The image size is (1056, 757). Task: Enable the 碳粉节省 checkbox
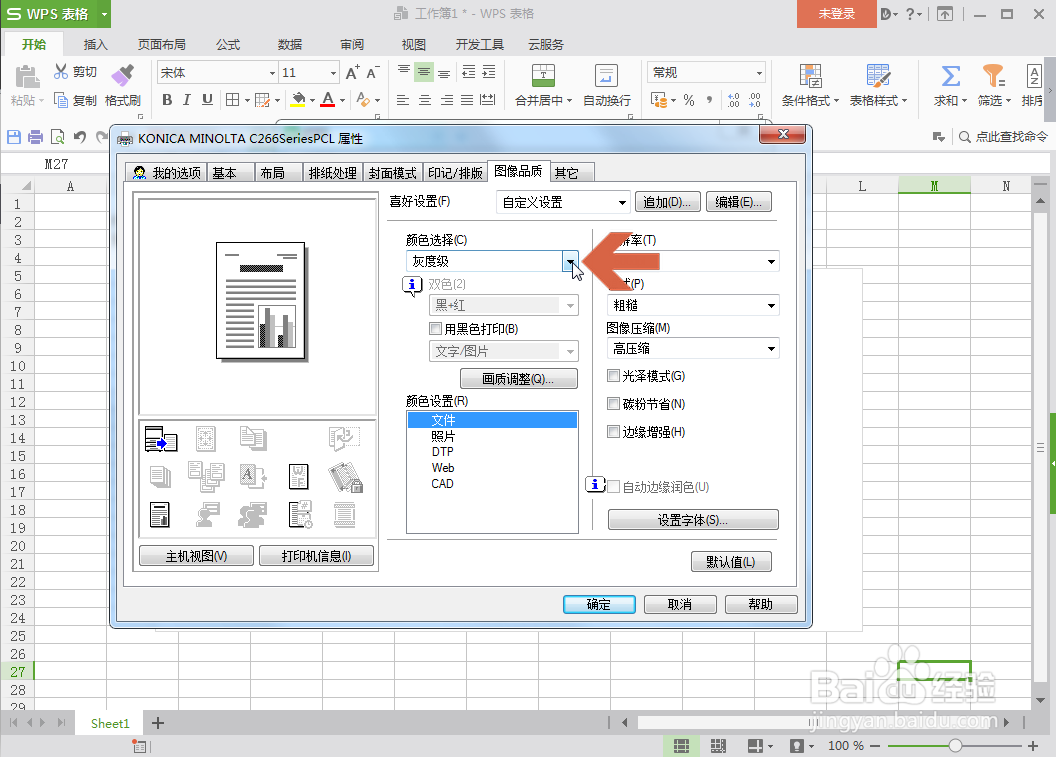(614, 404)
